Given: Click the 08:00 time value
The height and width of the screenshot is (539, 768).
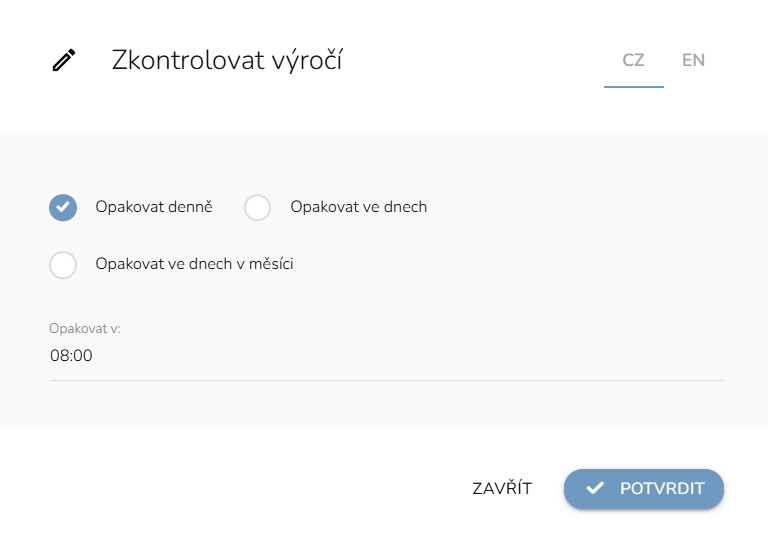Looking at the screenshot, I should click(x=71, y=356).
